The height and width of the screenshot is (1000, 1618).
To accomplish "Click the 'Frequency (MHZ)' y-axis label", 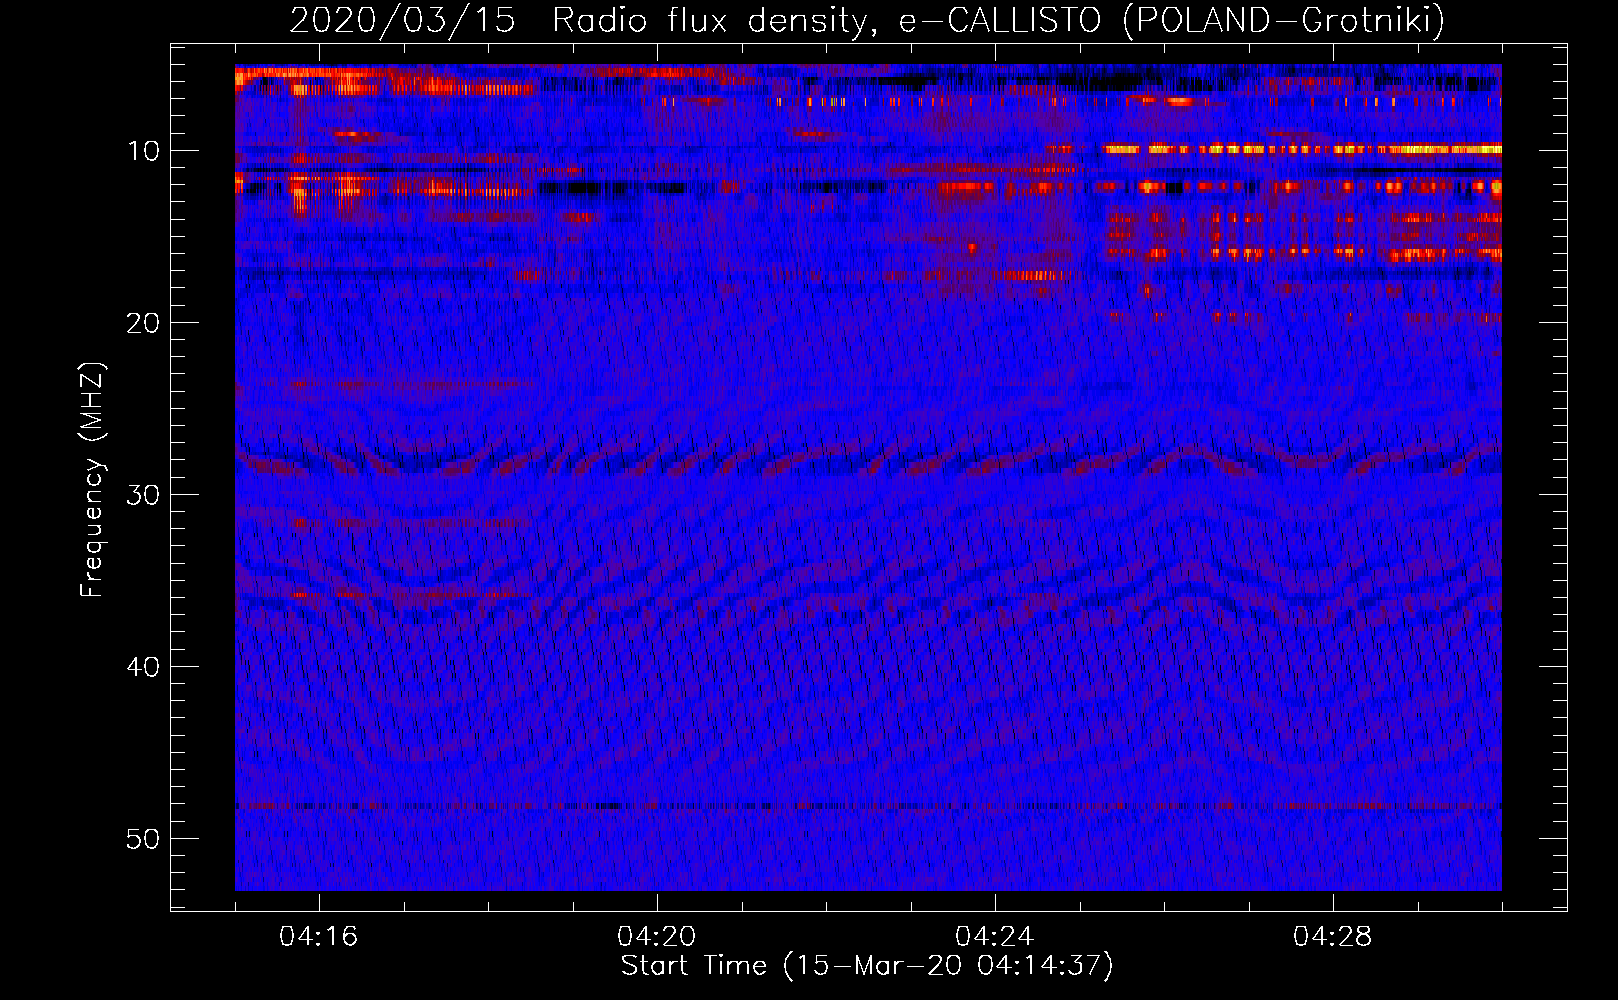I will coord(91,480).
